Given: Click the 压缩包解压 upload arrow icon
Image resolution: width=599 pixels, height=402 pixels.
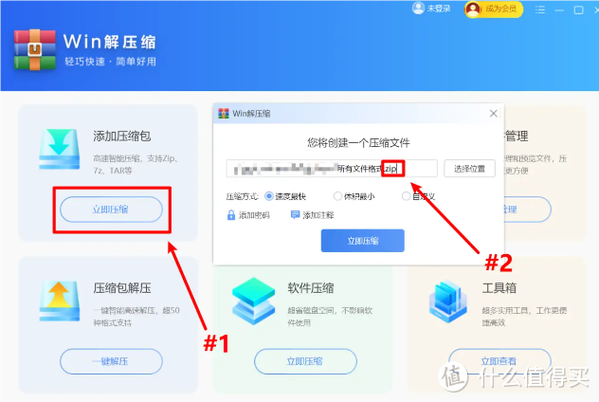Looking at the screenshot, I should [x=59, y=301].
